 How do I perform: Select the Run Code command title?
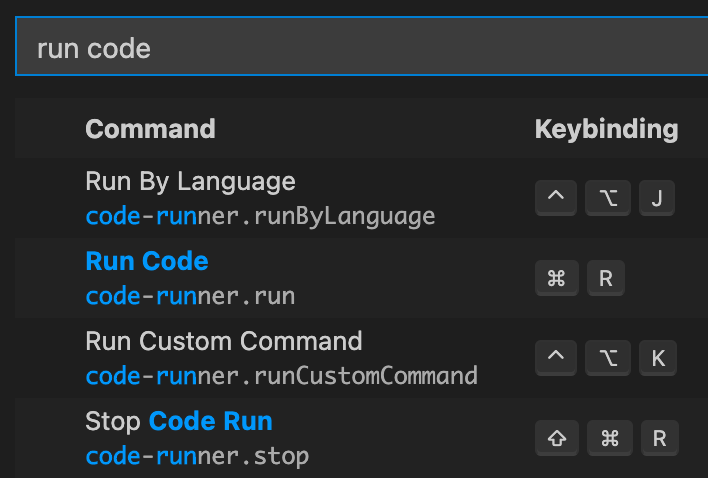pyautogui.click(x=147, y=261)
